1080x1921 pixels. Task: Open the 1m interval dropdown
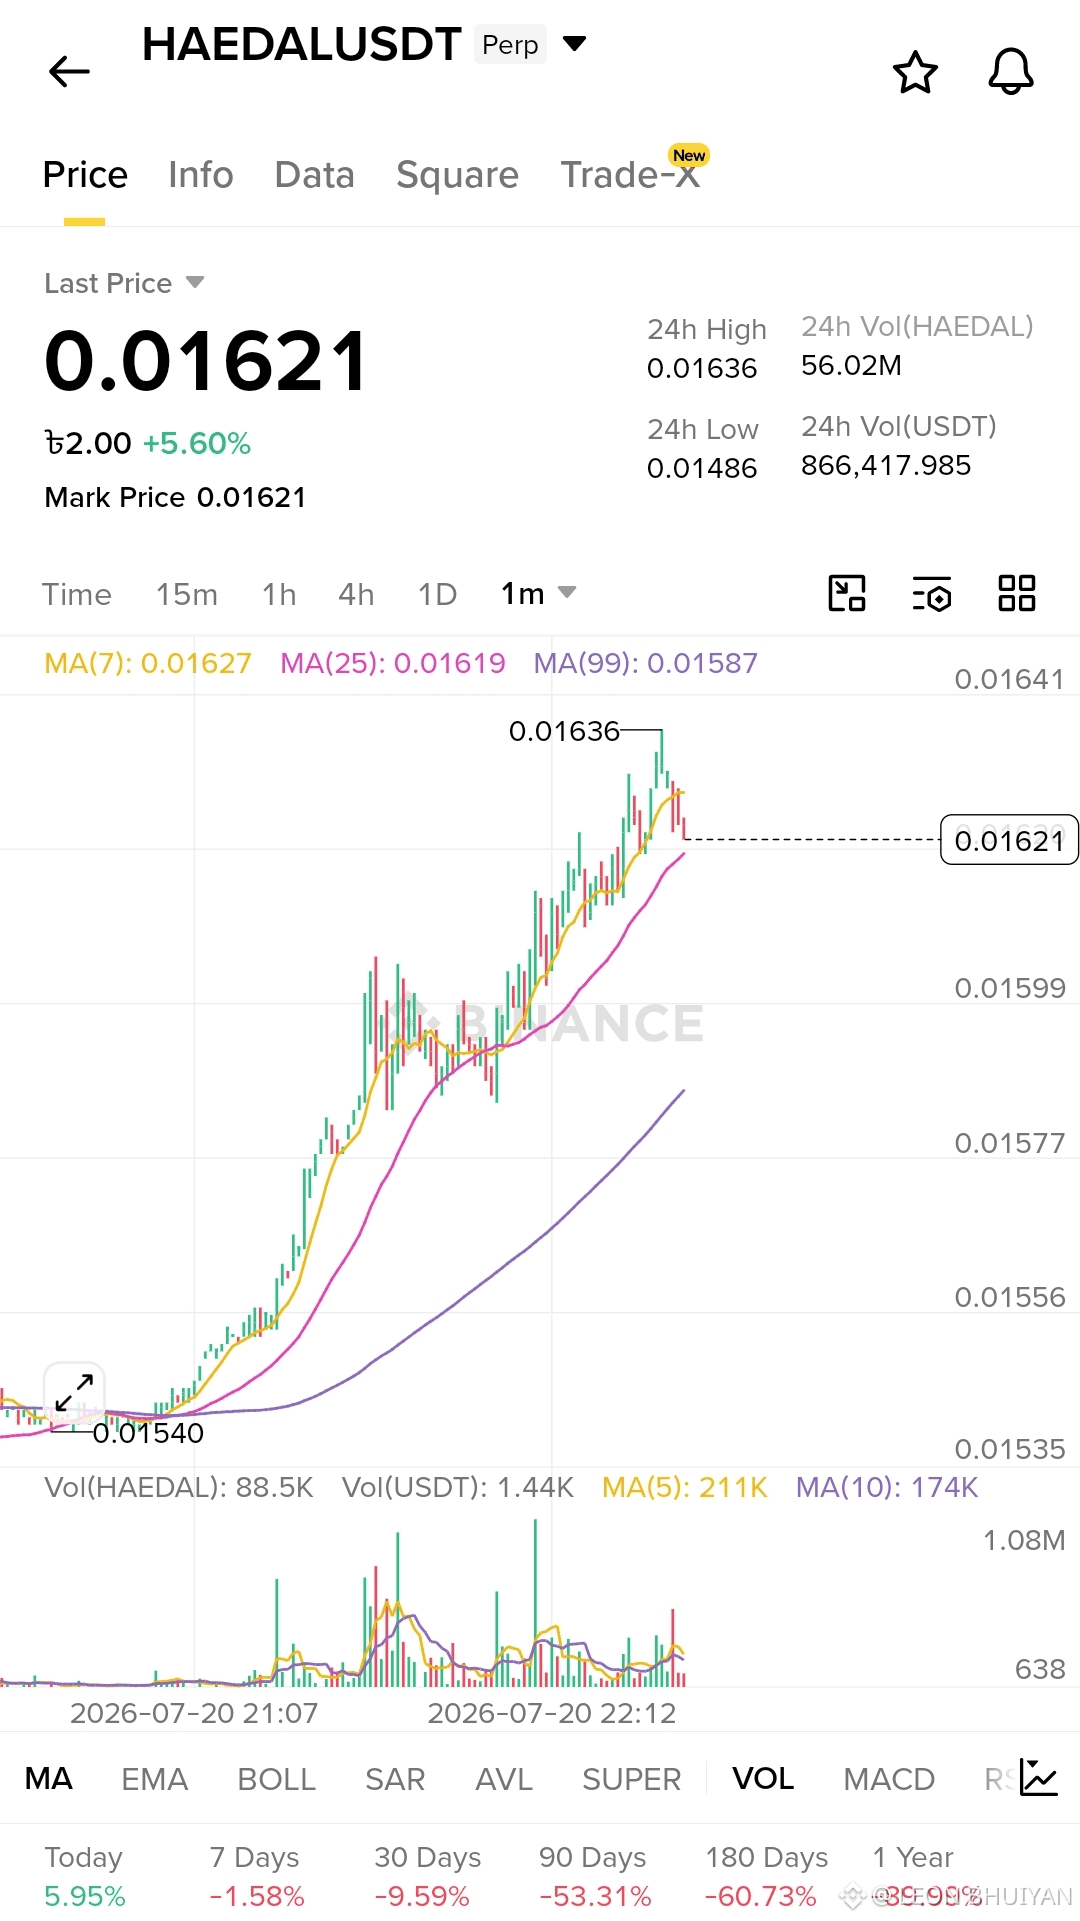click(538, 593)
